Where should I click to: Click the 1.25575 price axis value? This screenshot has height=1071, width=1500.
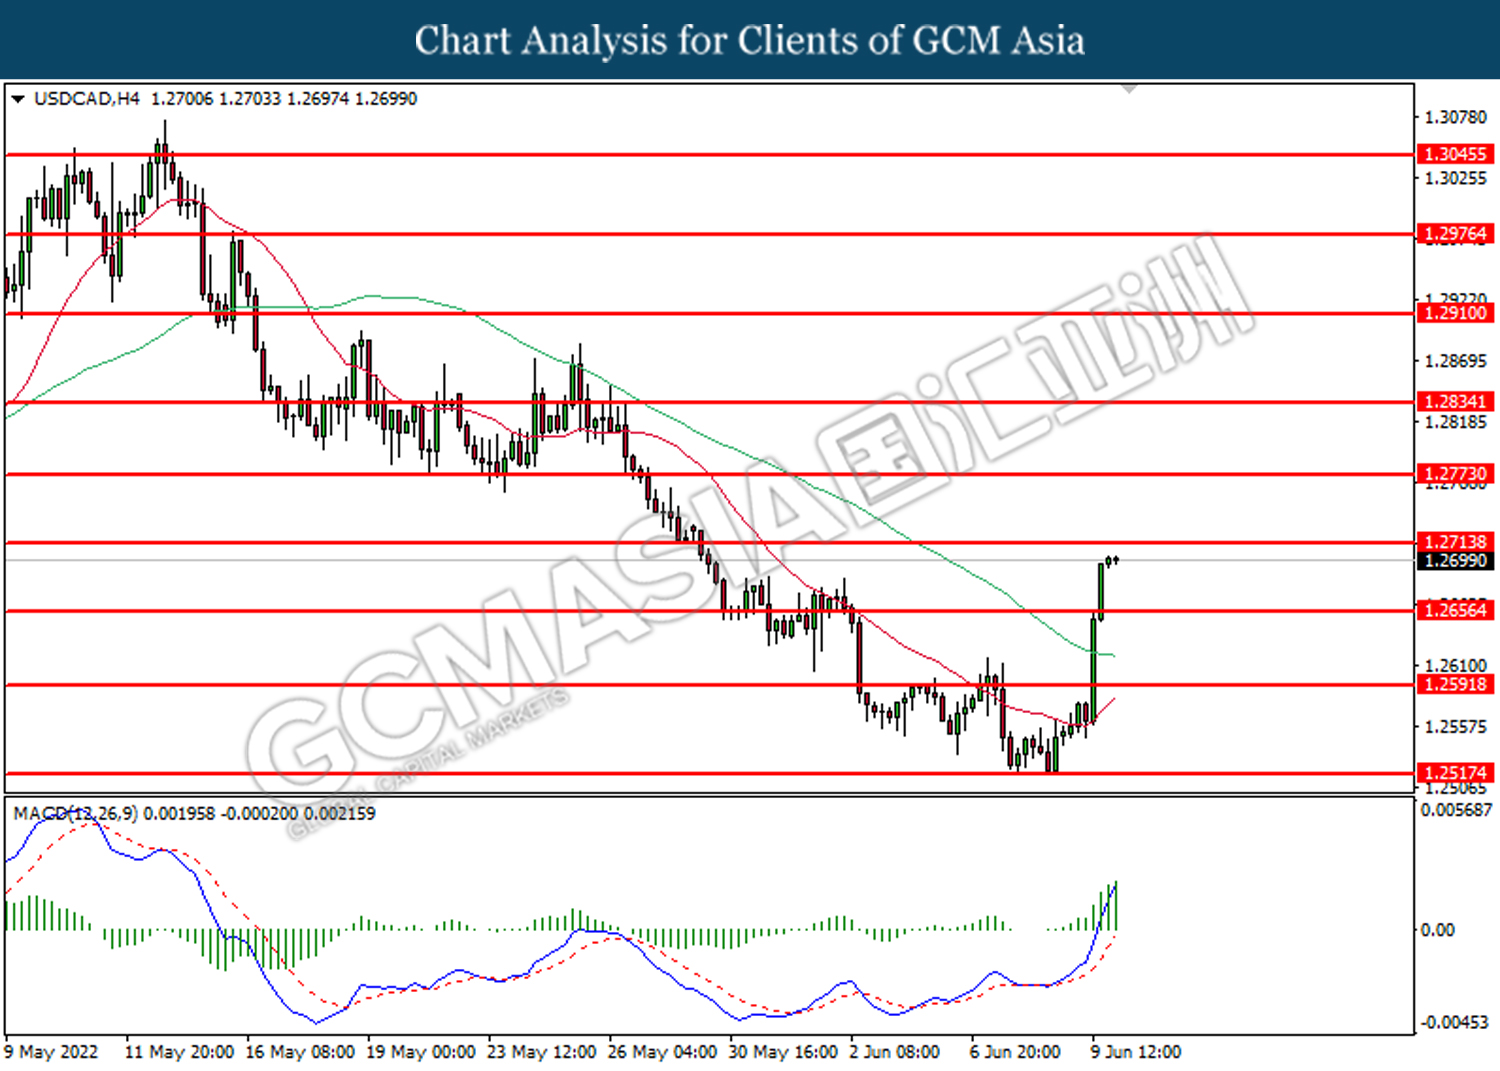click(1456, 727)
